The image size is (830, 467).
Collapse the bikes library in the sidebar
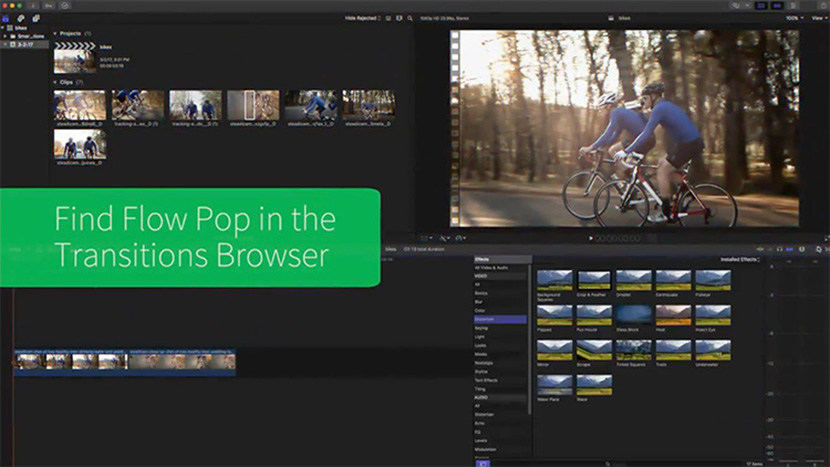pos(3,28)
